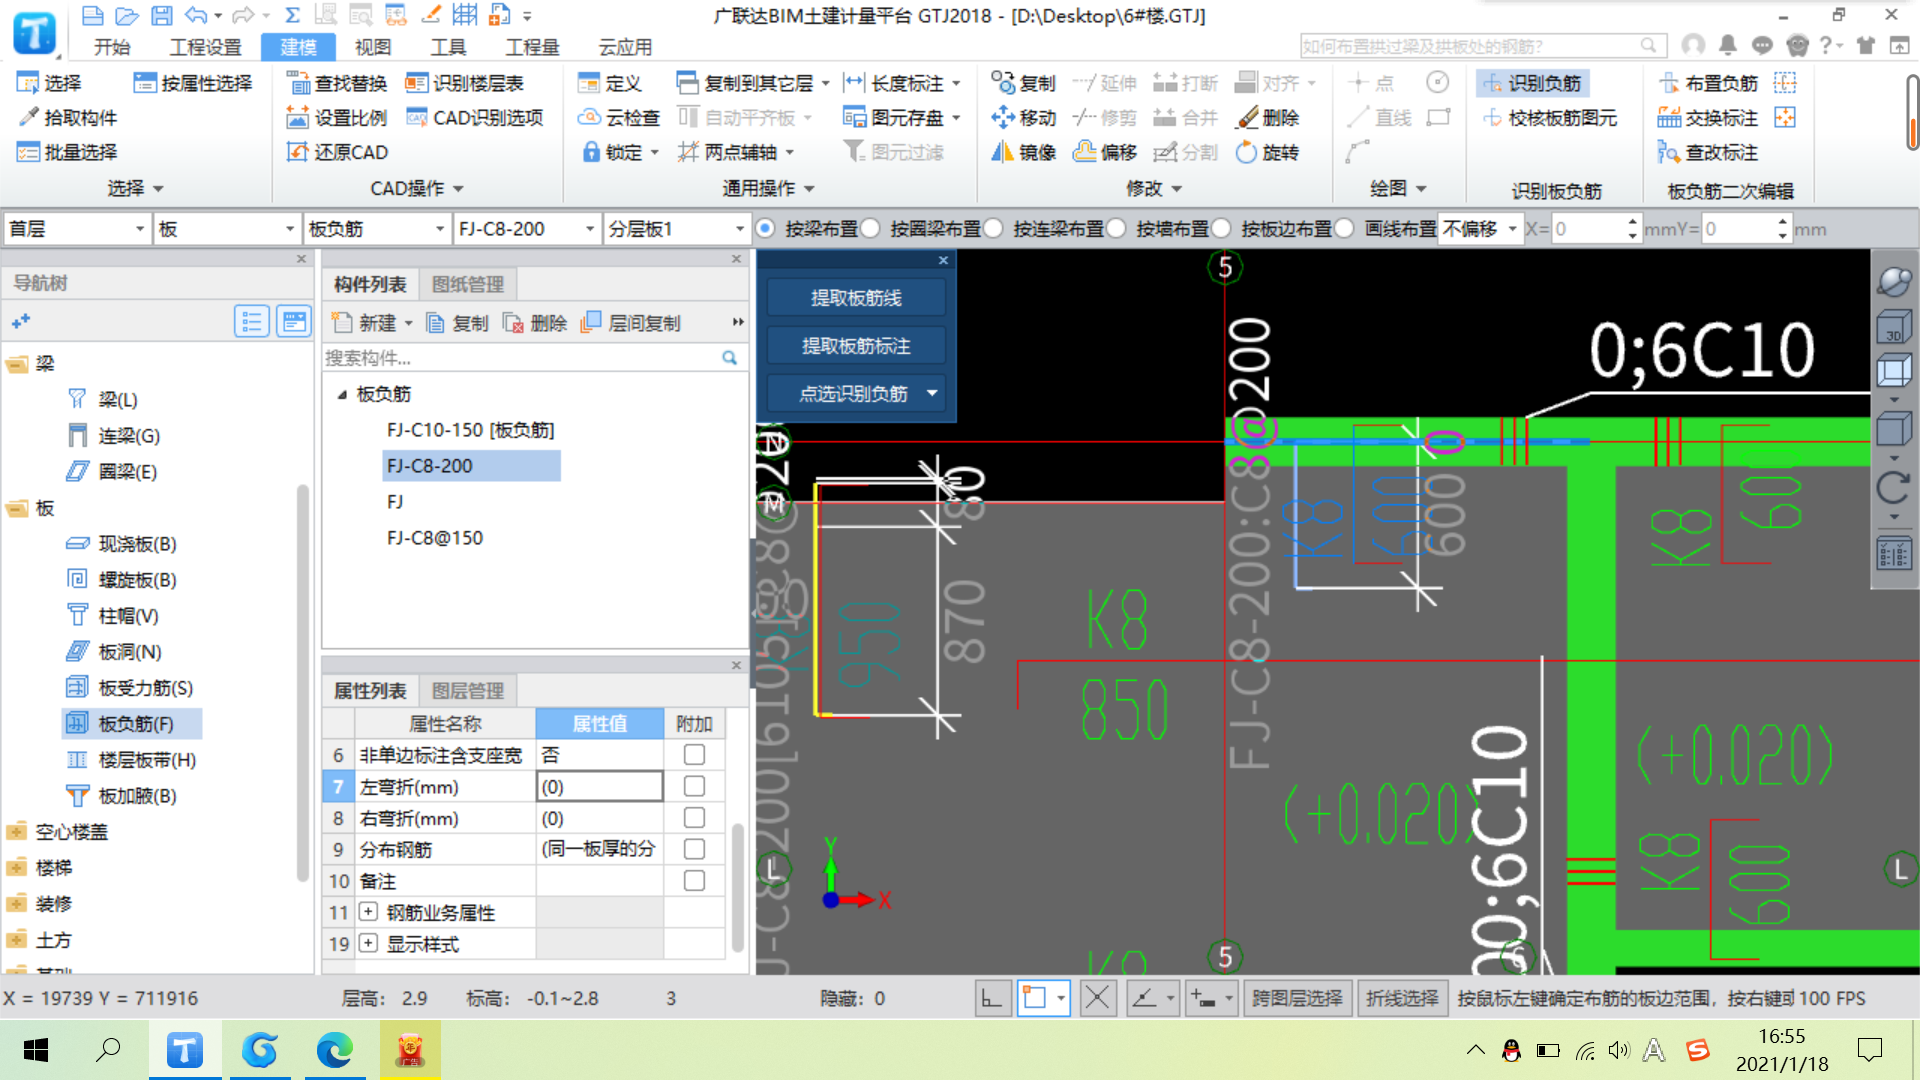Click the 查找替换 find-replace icon
Screen dimensions: 1920x1080
tap(297, 83)
